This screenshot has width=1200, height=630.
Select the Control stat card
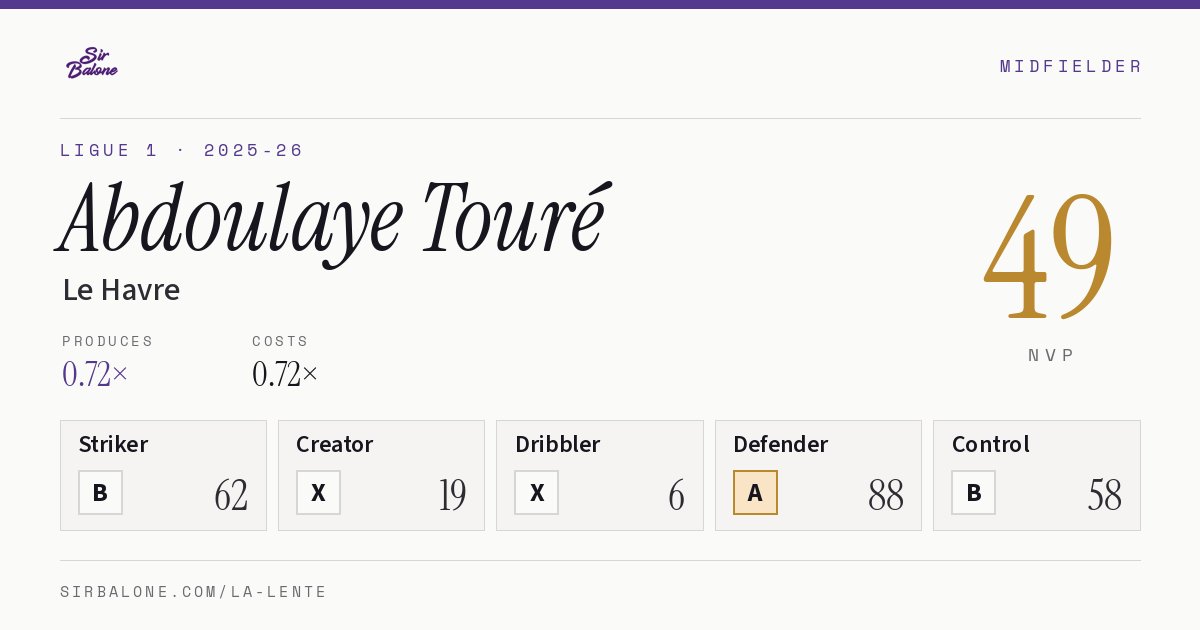point(1036,475)
